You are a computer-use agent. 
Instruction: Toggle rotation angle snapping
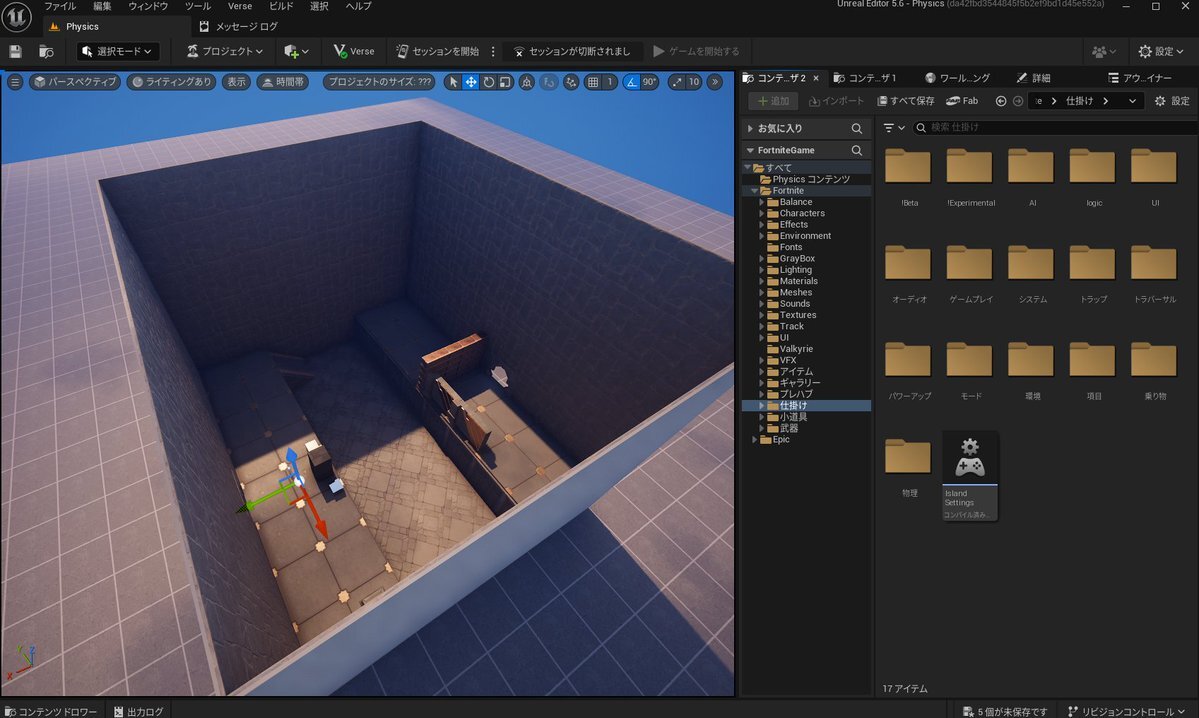632,82
